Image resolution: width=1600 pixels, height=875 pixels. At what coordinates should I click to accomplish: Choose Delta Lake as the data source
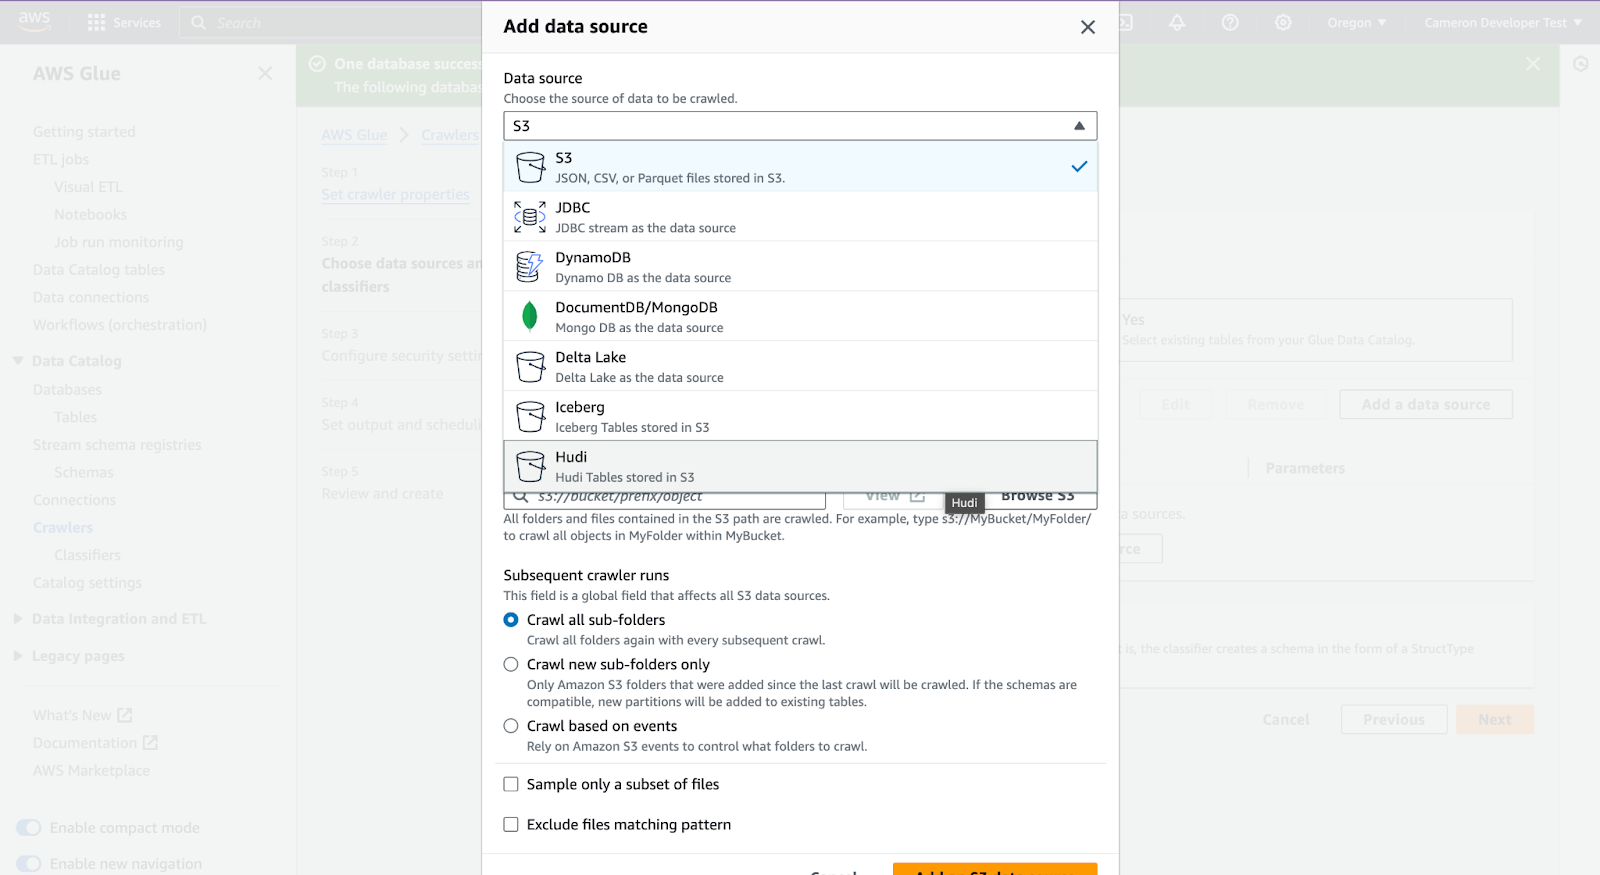pyautogui.click(x=800, y=367)
